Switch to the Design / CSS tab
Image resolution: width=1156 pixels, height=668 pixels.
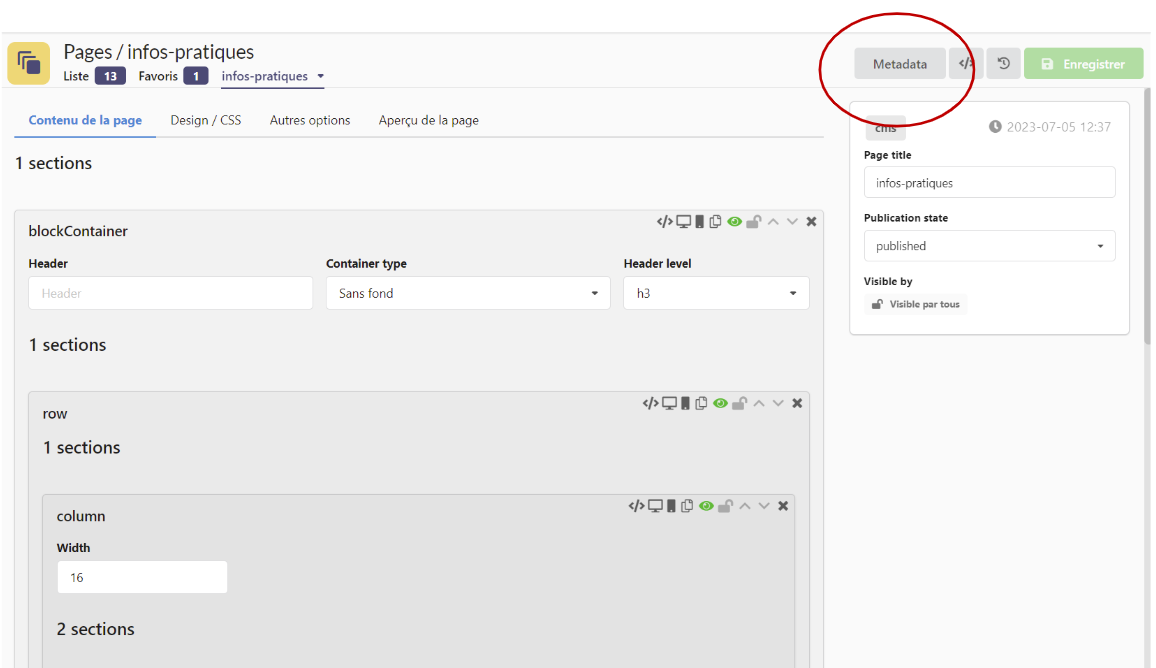pyautogui.click(x=205, y=120)
